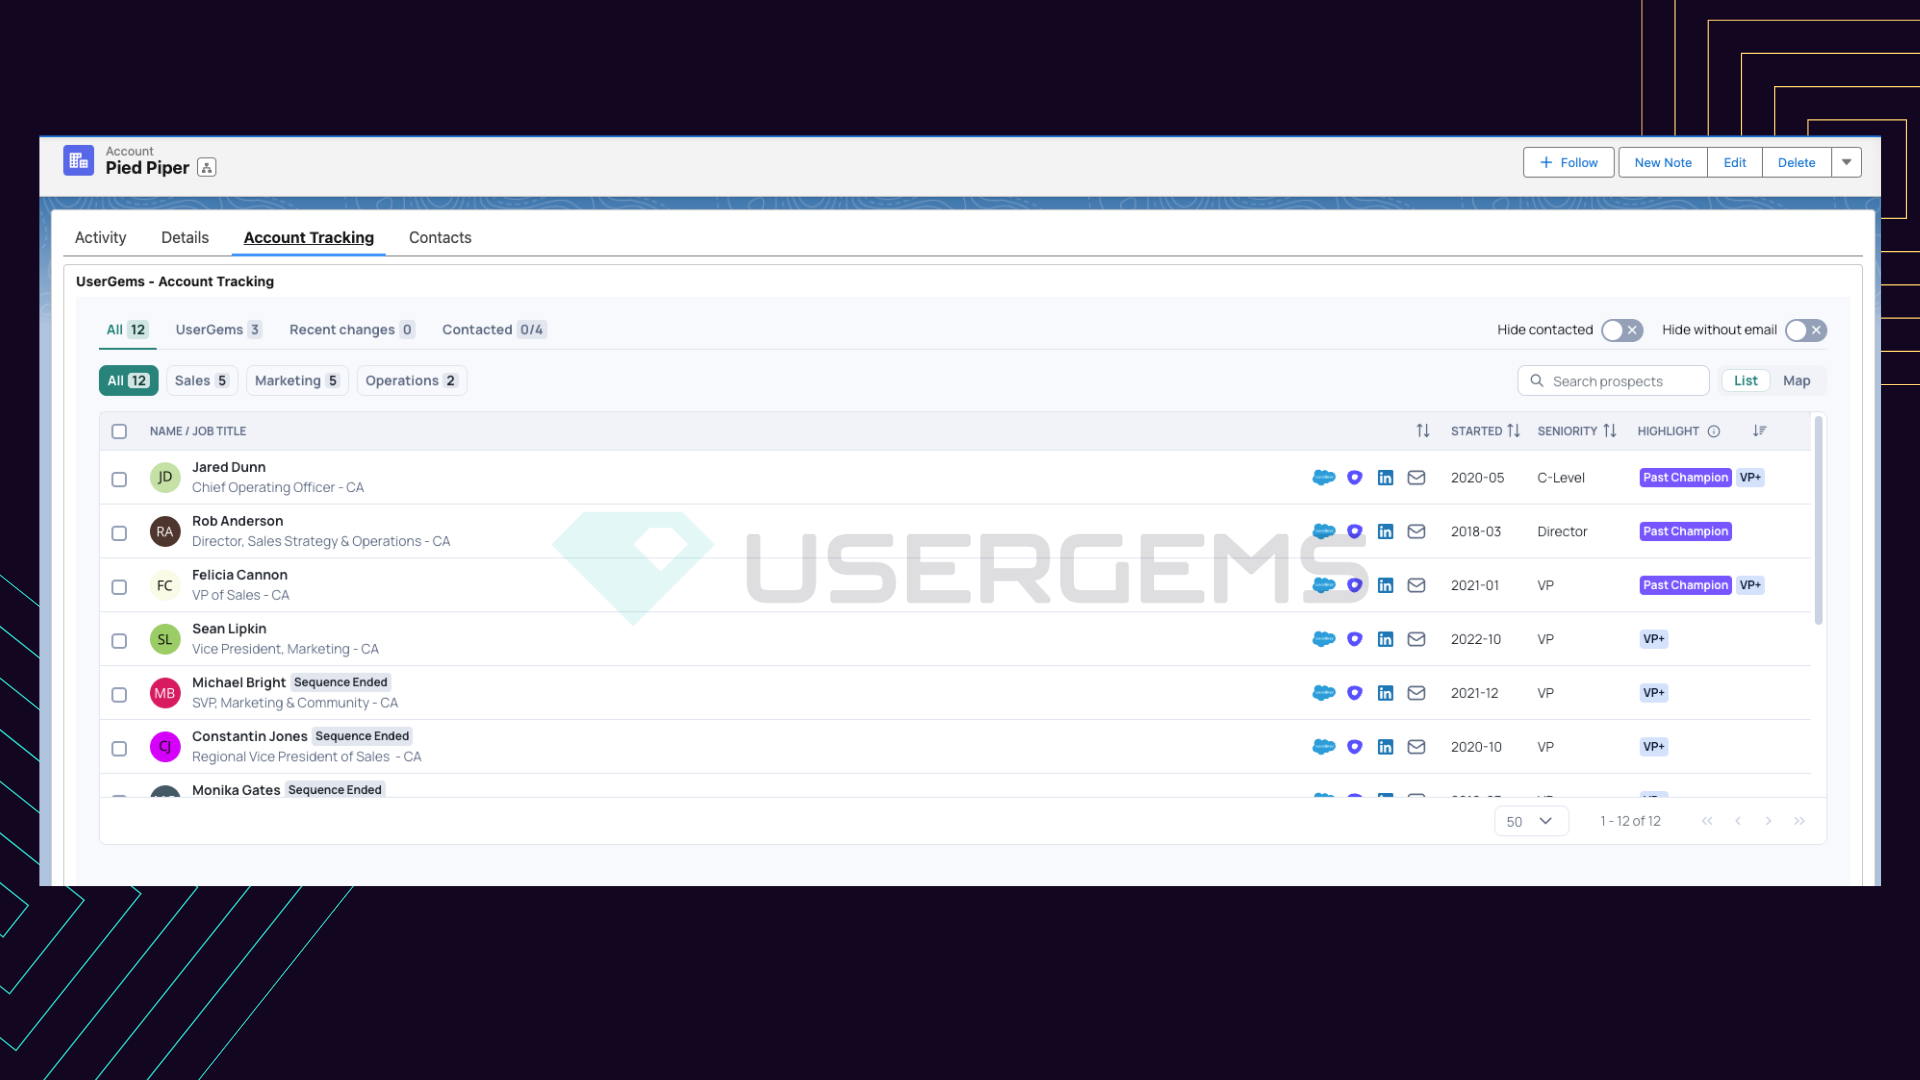The width and height of the screenshot is (1920, 1080).
Task: Switch to the Contacts tab
Action: click(440, 238)
